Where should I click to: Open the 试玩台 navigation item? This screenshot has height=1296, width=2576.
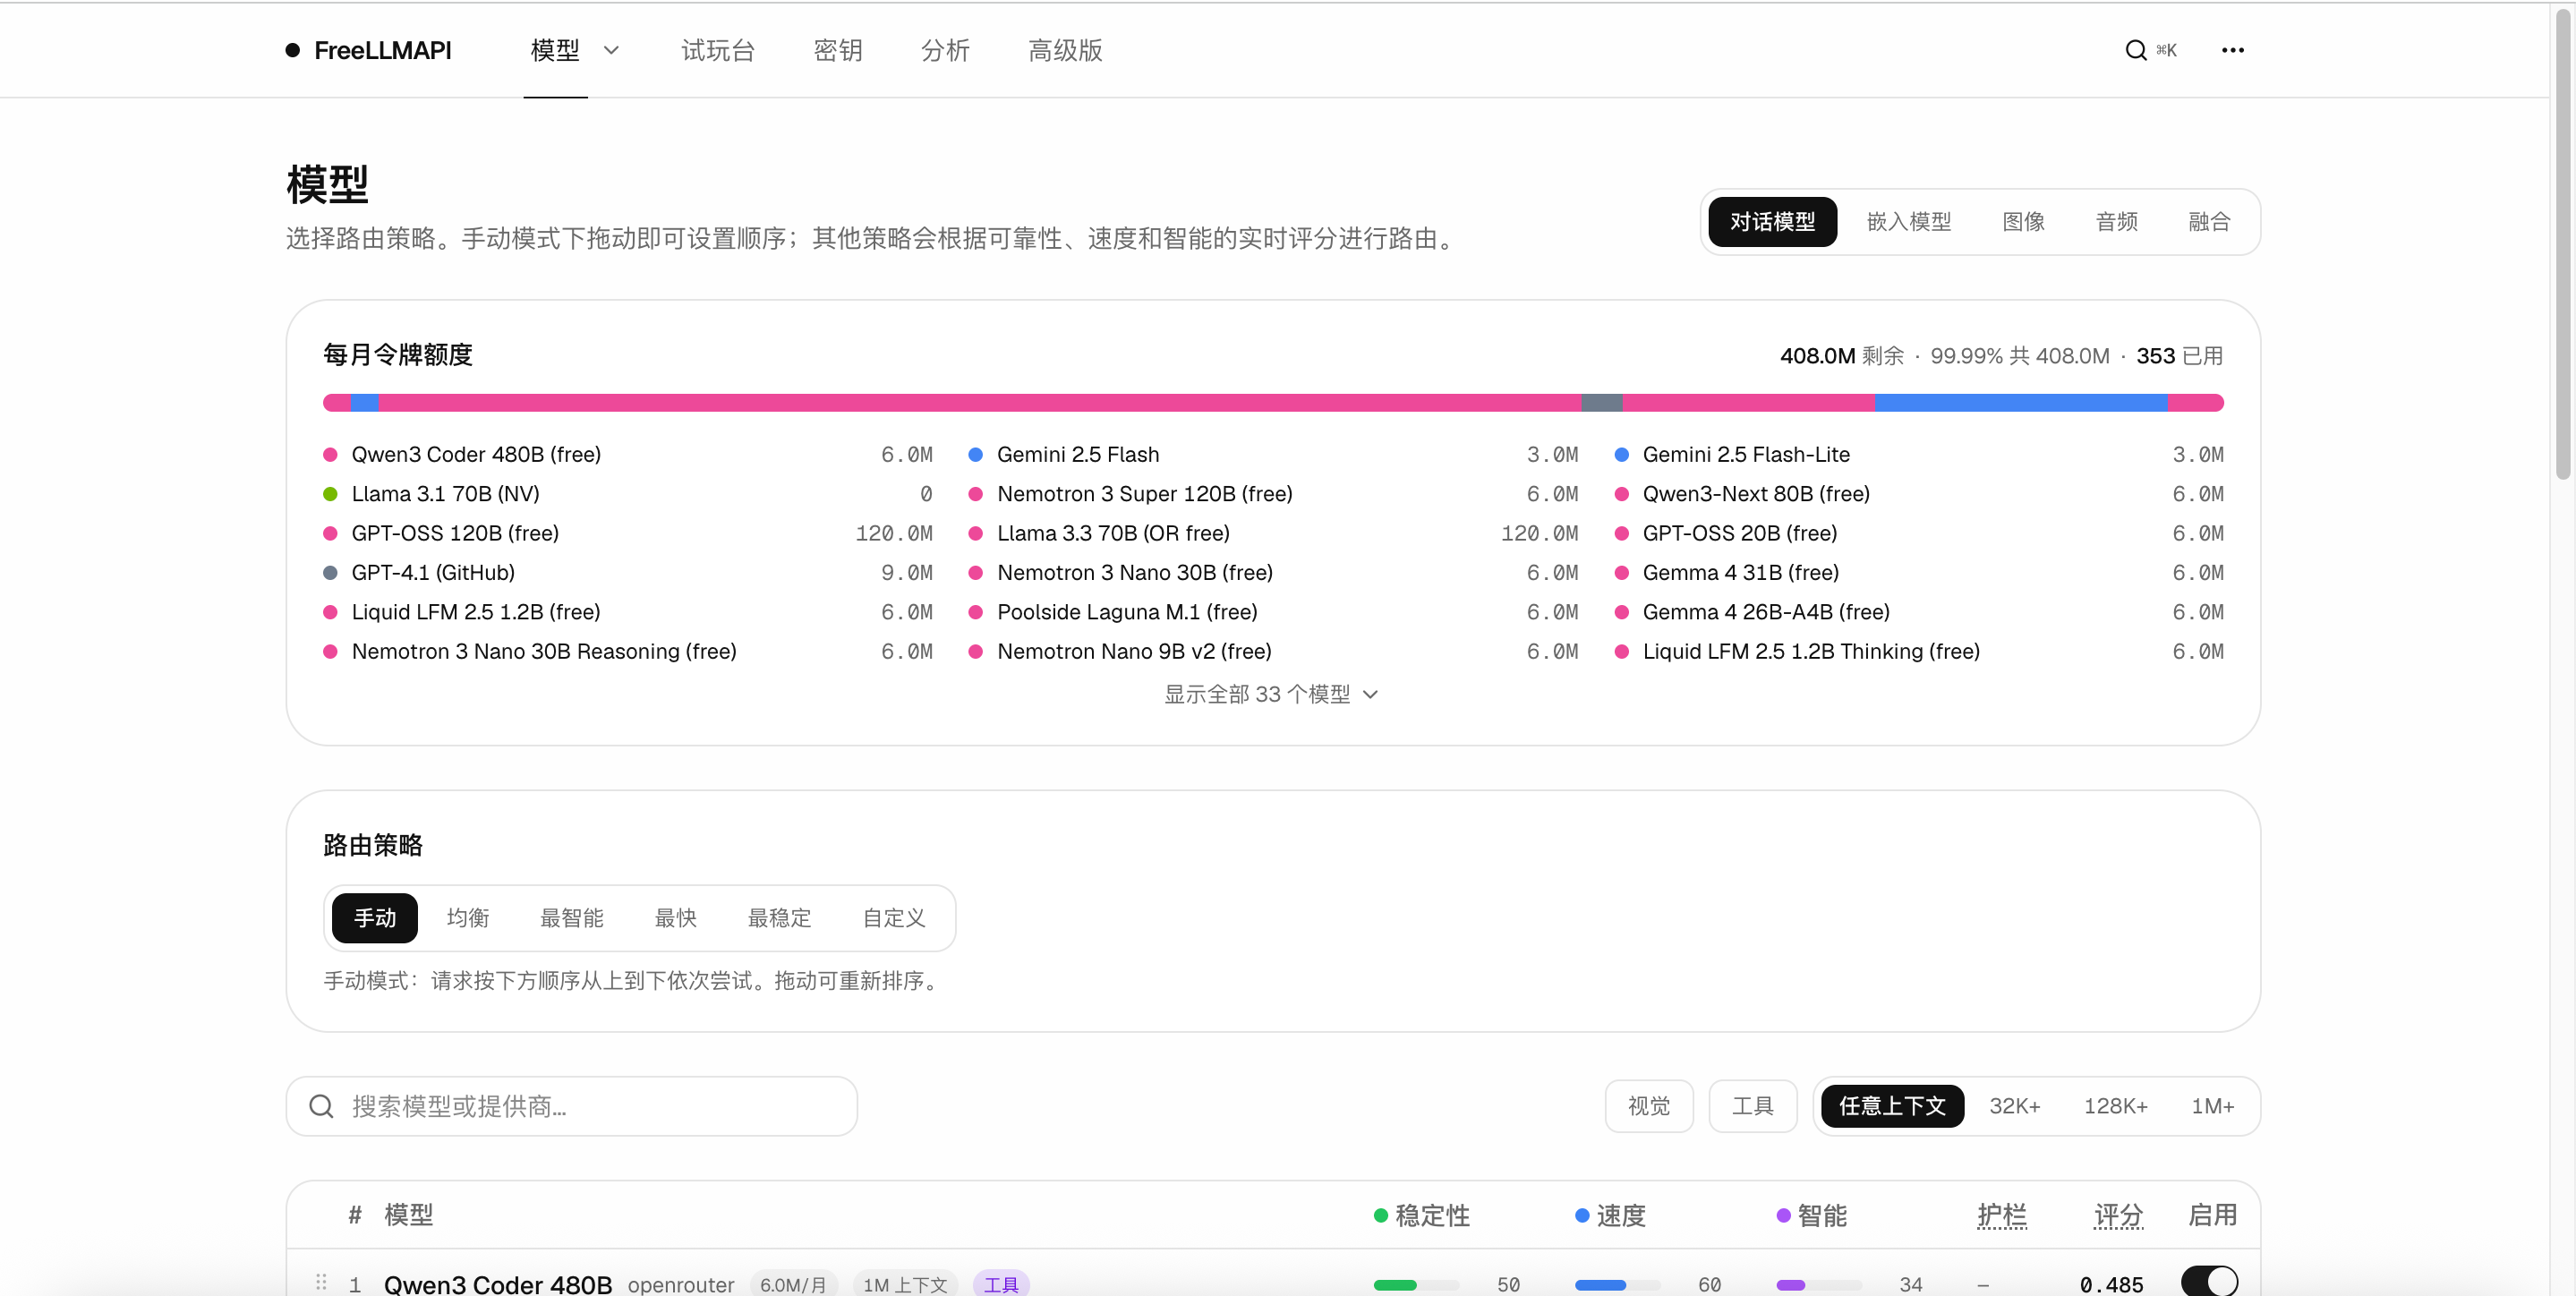coord(717,50)
